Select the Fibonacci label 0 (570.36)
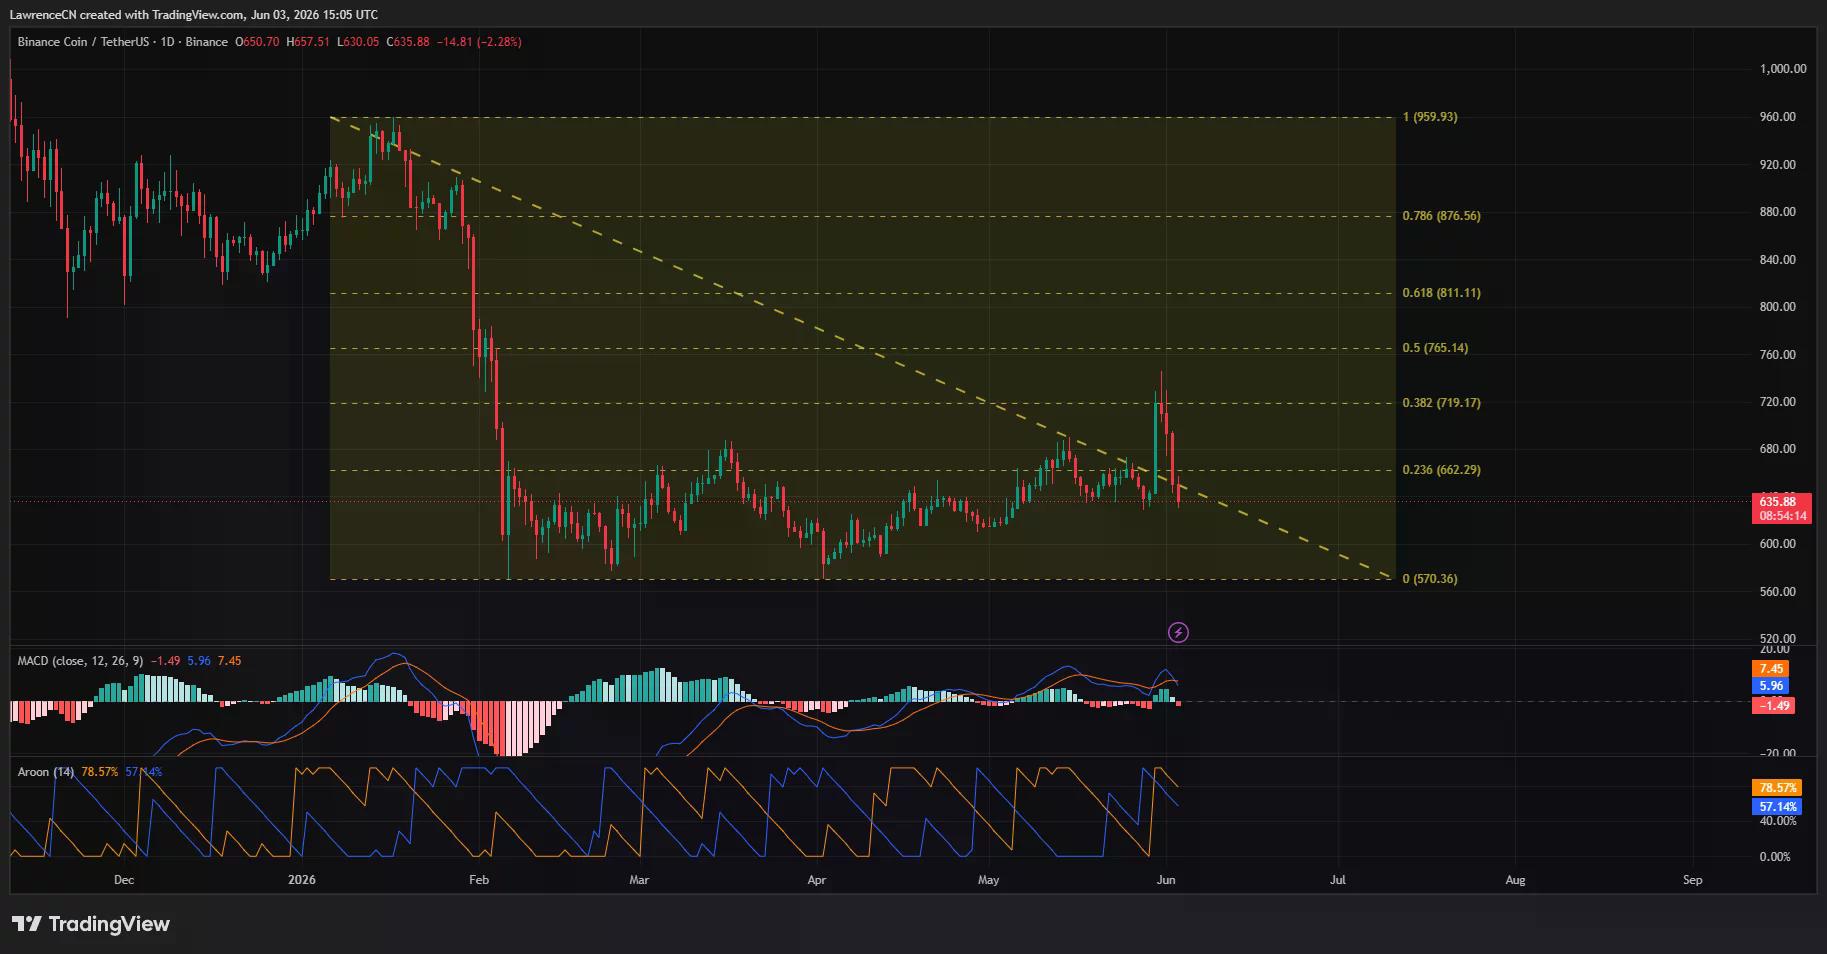 coord(1430,579)
